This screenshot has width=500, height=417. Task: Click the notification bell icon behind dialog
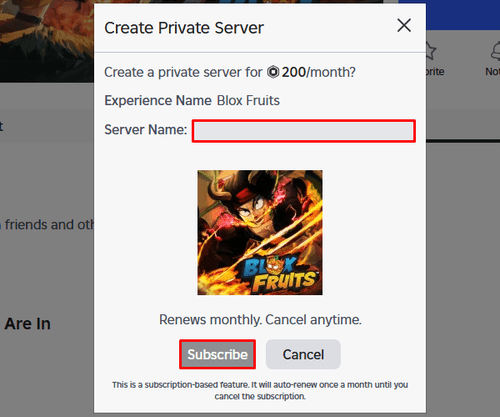(496, 51)
